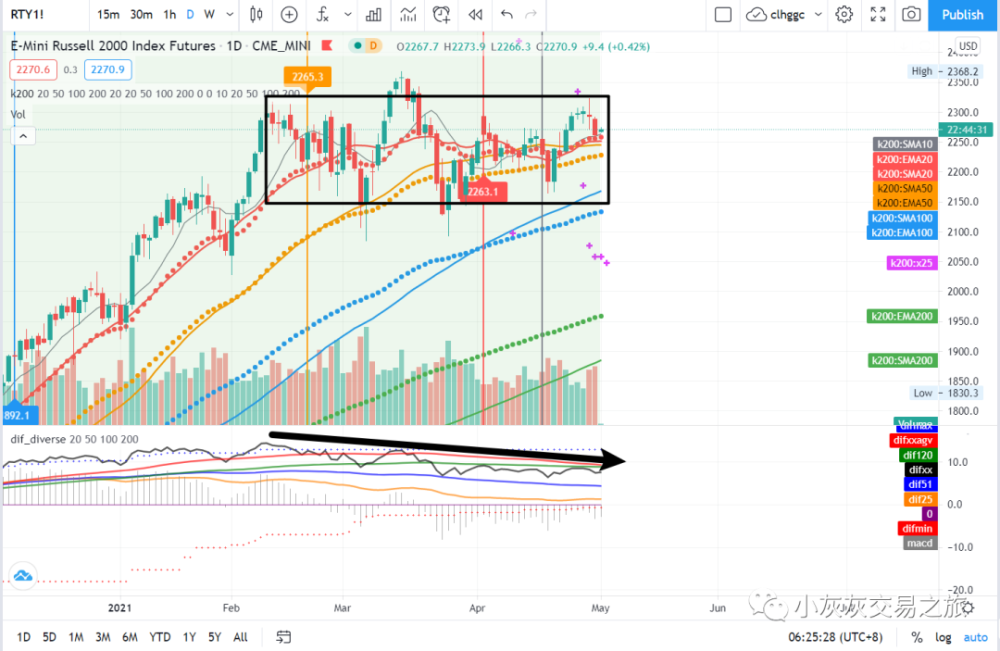The width and height of the screenshot is (1000, 651).
Task: Open the time axis settings gear
Action: [968, 608]
